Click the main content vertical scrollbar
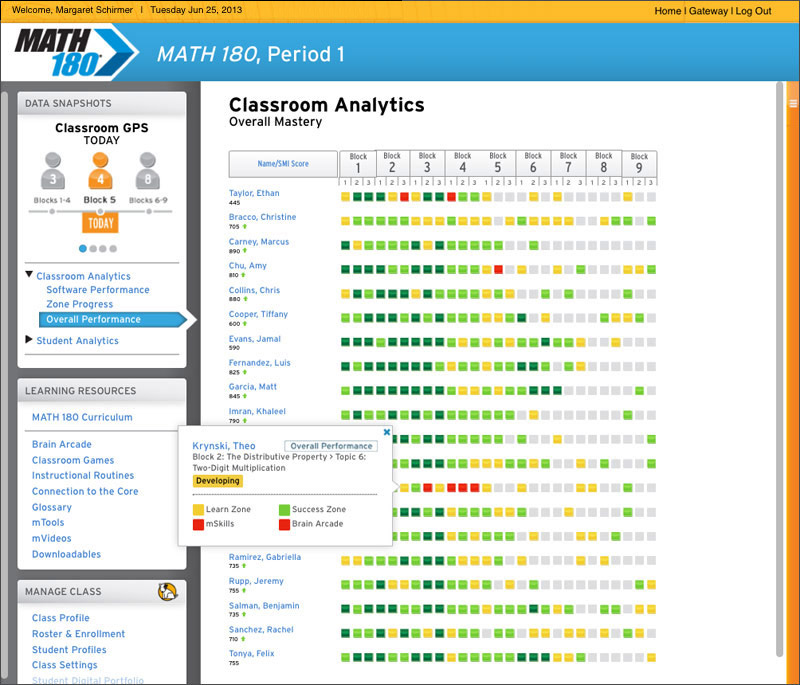The width and height of the screenshot is (800, 685). (779, 370)
